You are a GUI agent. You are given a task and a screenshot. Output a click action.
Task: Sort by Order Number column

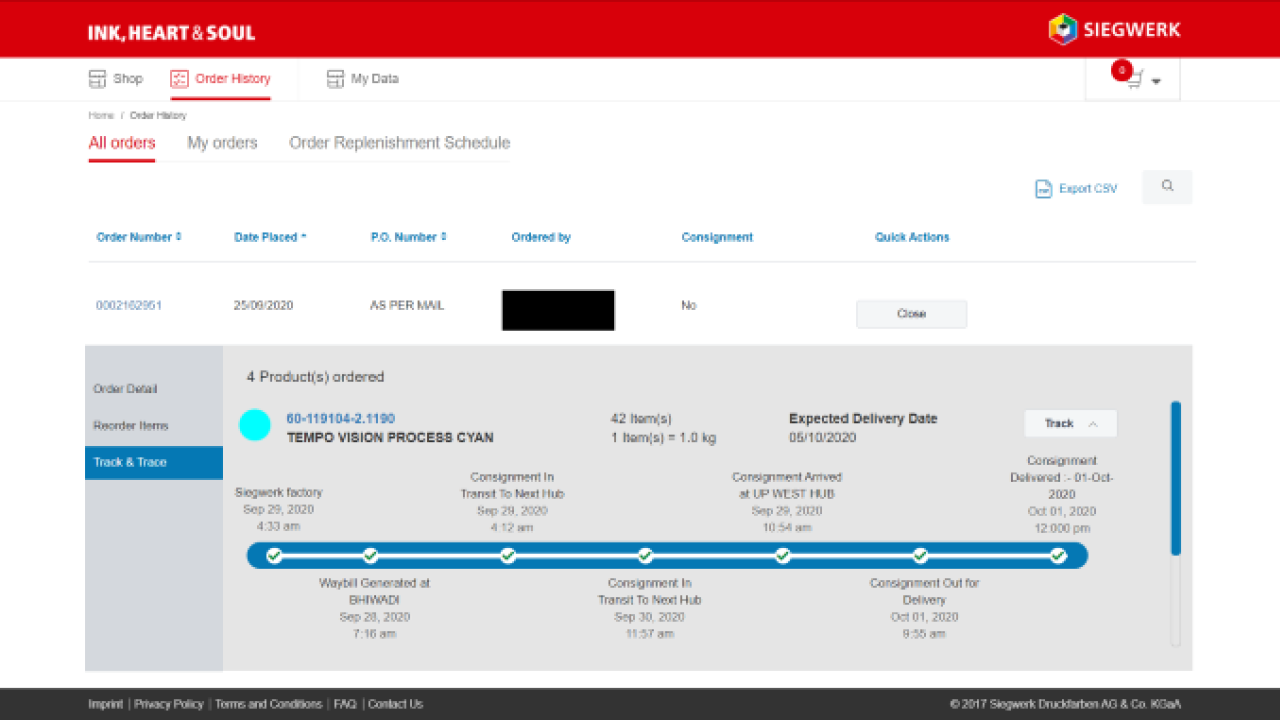pos(139,237)
